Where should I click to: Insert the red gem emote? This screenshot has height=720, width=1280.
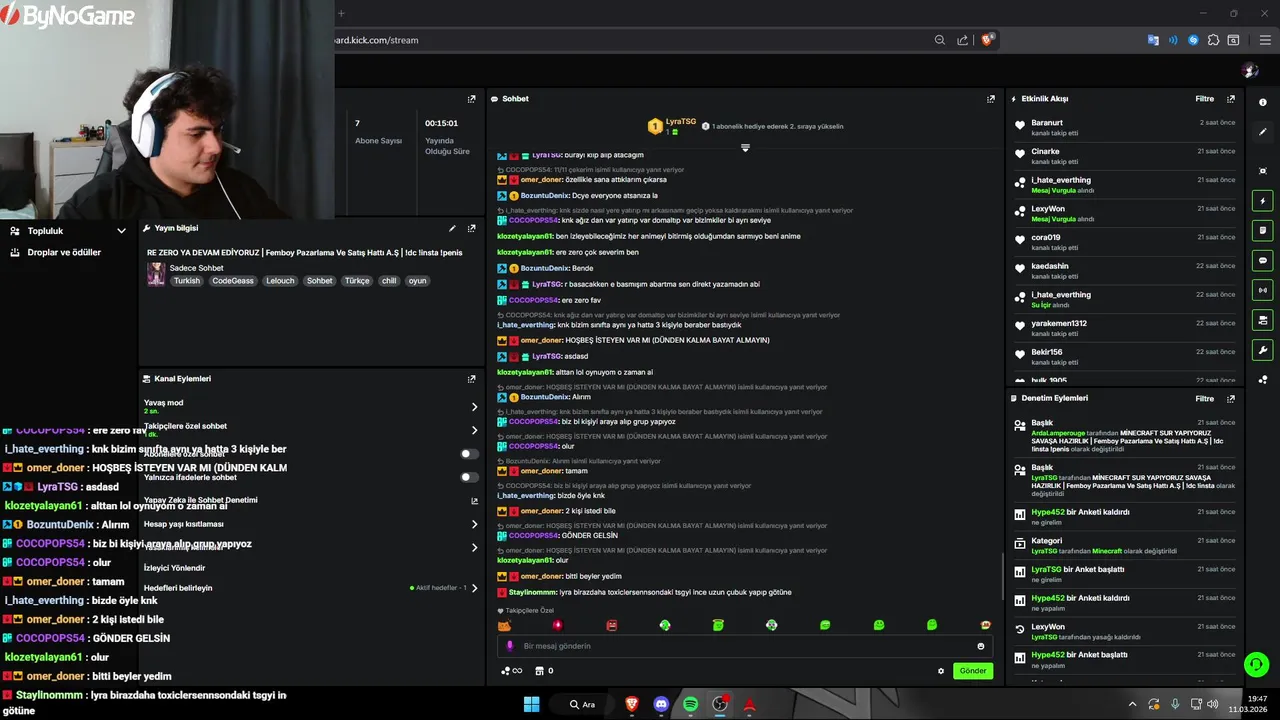(x=558, y=625)
